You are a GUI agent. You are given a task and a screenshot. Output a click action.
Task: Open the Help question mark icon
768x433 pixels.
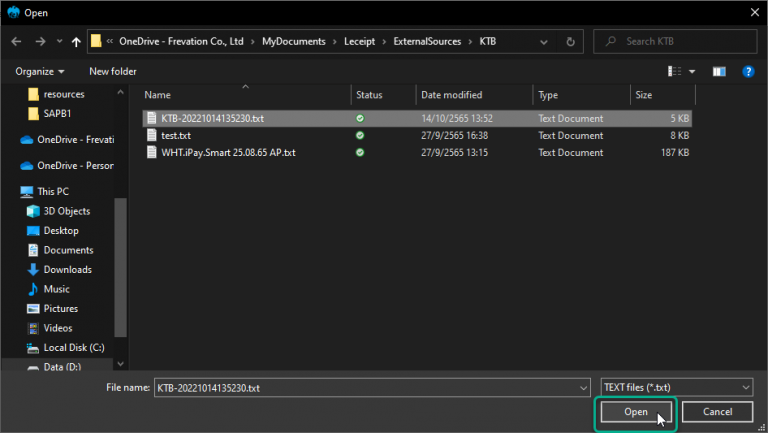pyautogui.click(x=748, y=71)
